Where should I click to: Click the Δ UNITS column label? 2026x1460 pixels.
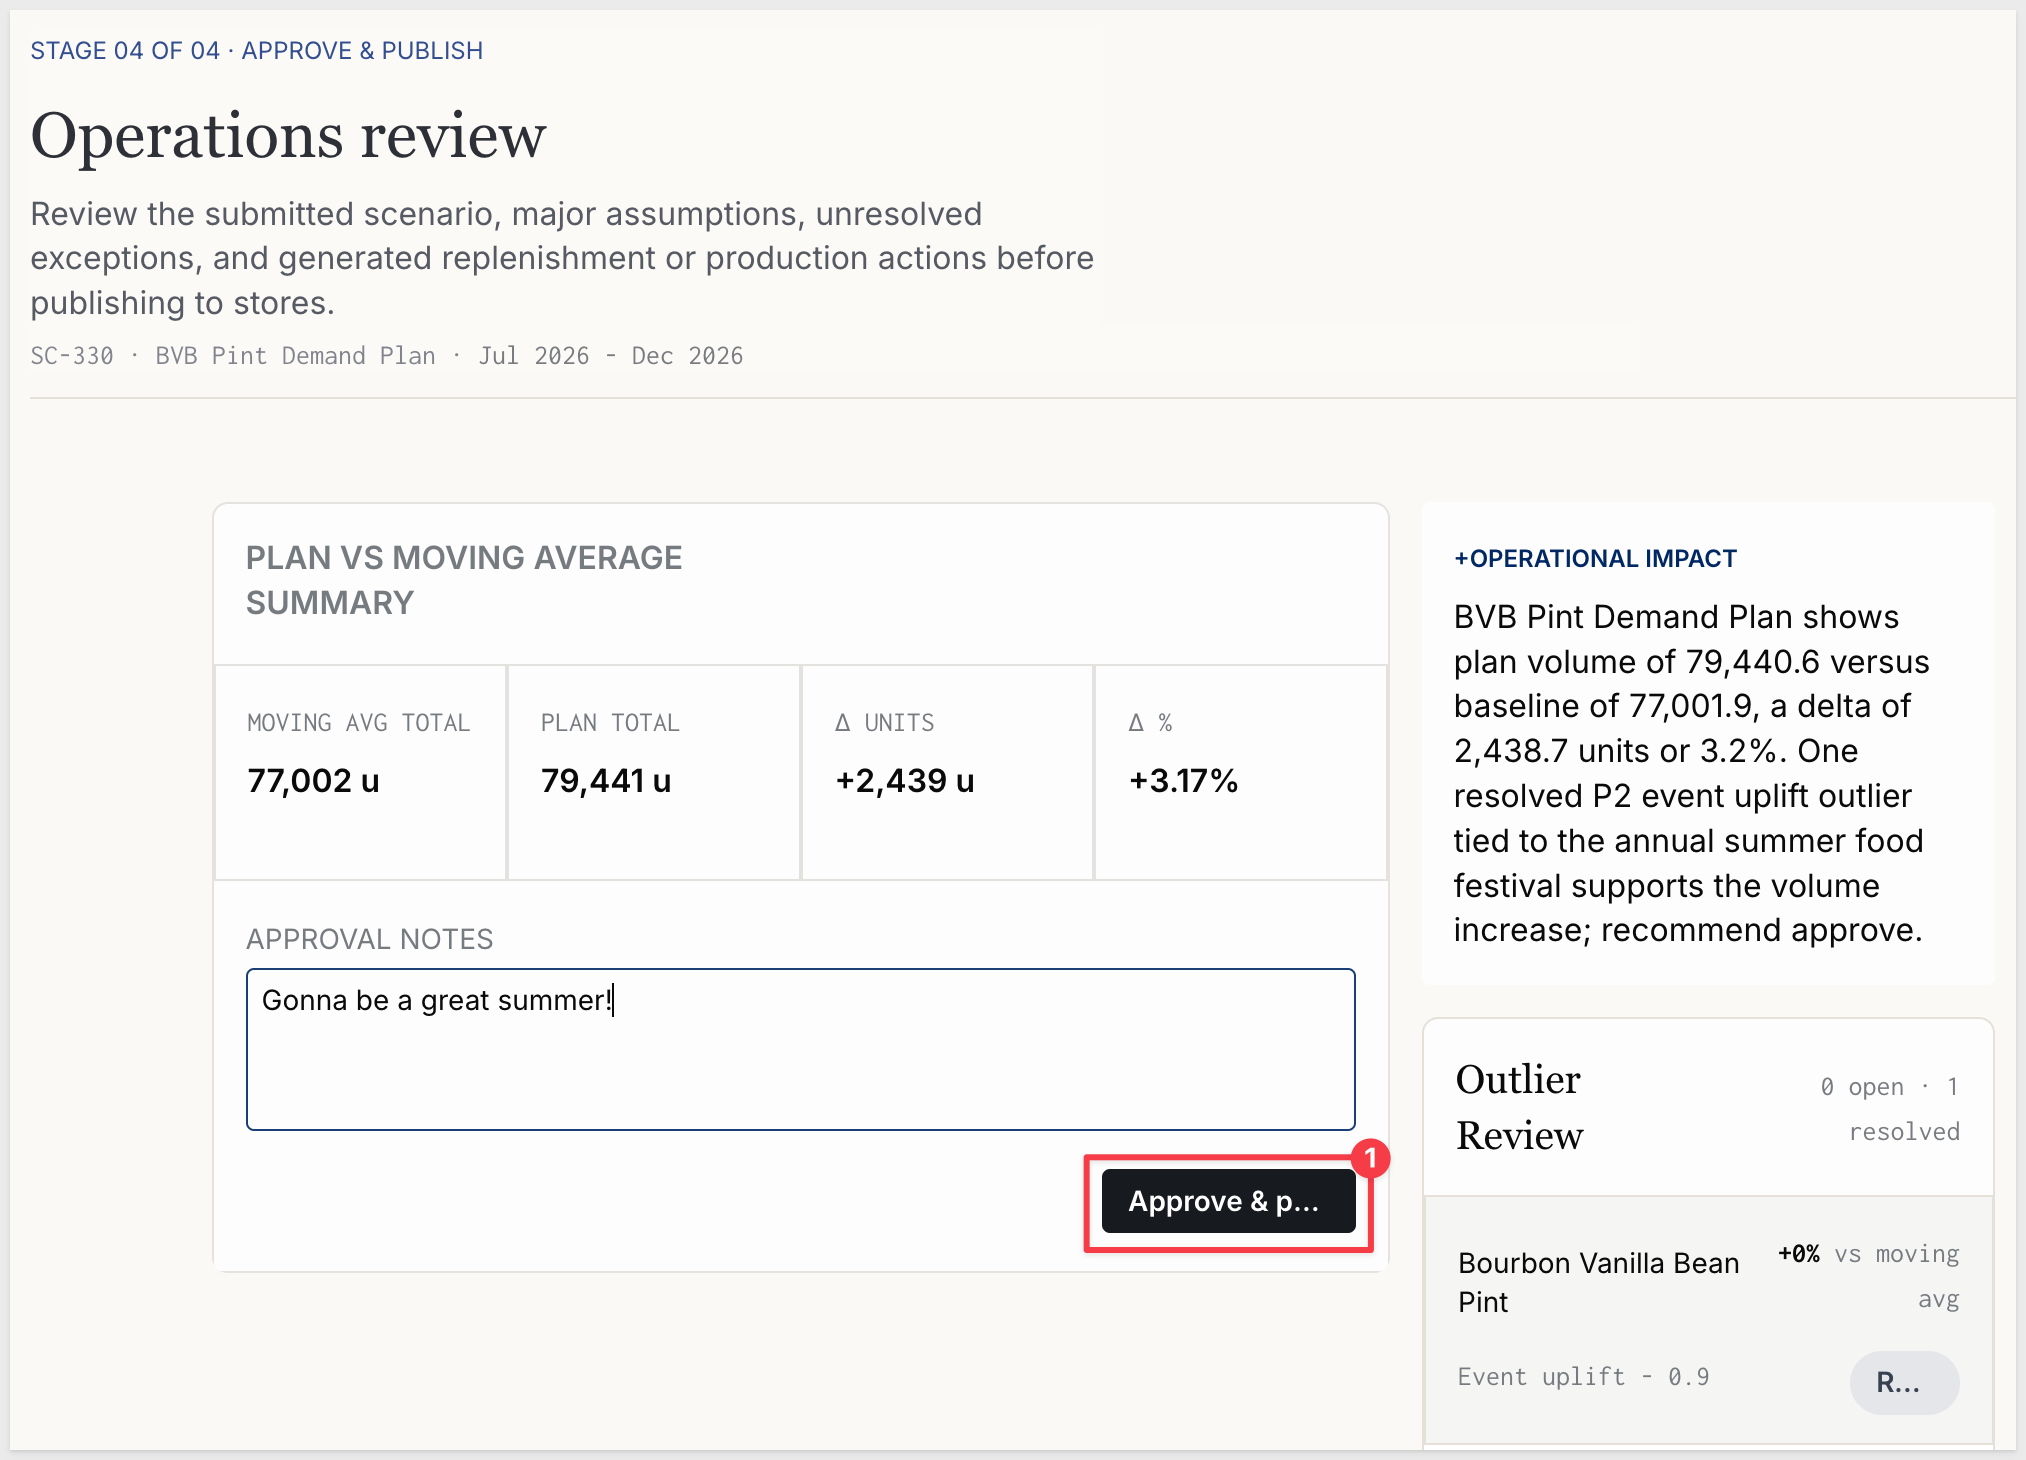(885, 723)
